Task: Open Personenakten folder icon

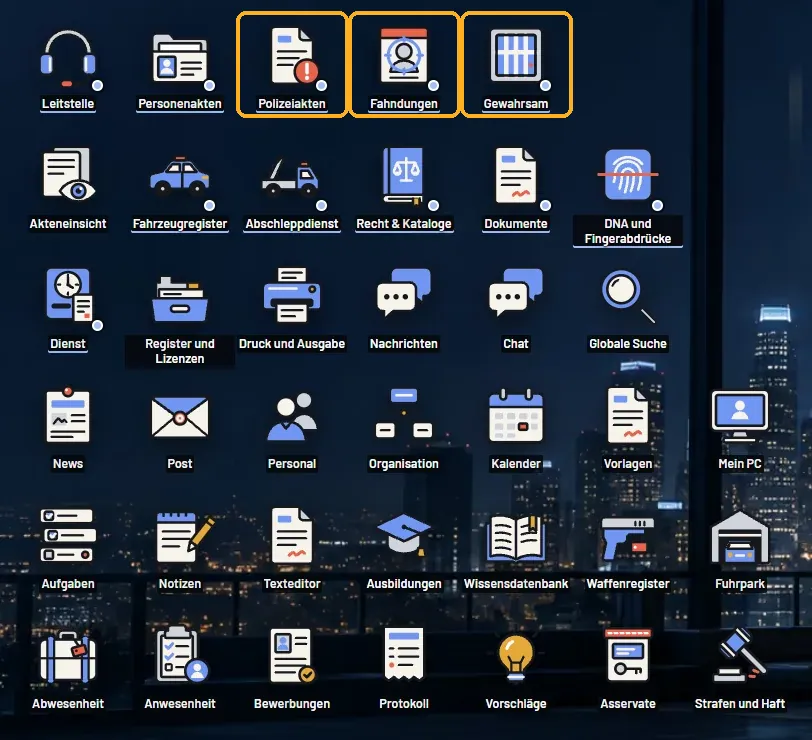Action: (180, 57)
